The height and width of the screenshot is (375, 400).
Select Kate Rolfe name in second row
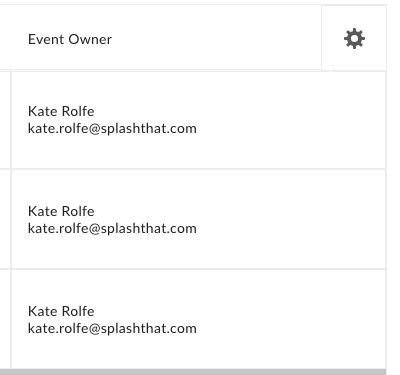pos(61,211)
